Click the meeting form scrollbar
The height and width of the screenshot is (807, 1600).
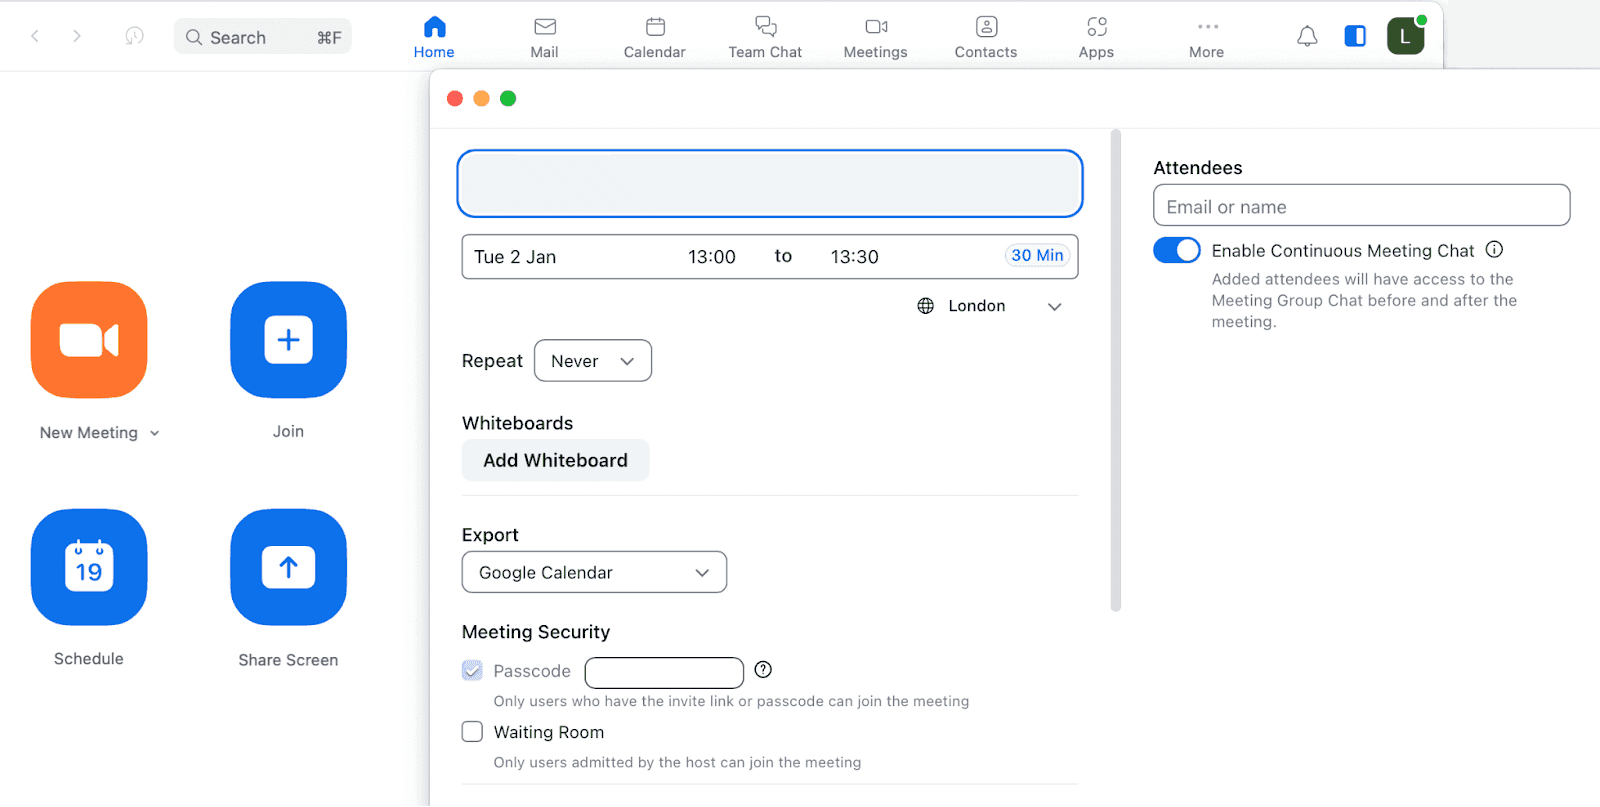click(1116, 370)
